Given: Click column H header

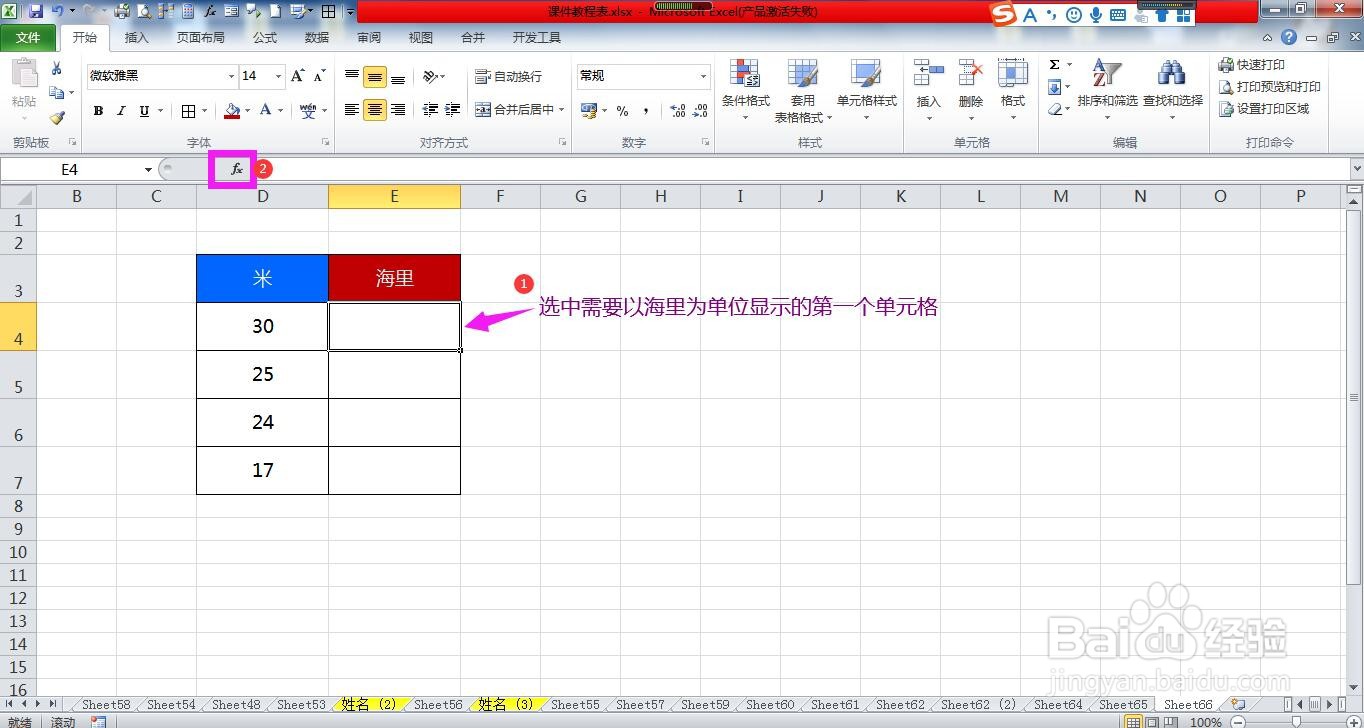Looking at the screenshot, I should [x=661, y=196].
